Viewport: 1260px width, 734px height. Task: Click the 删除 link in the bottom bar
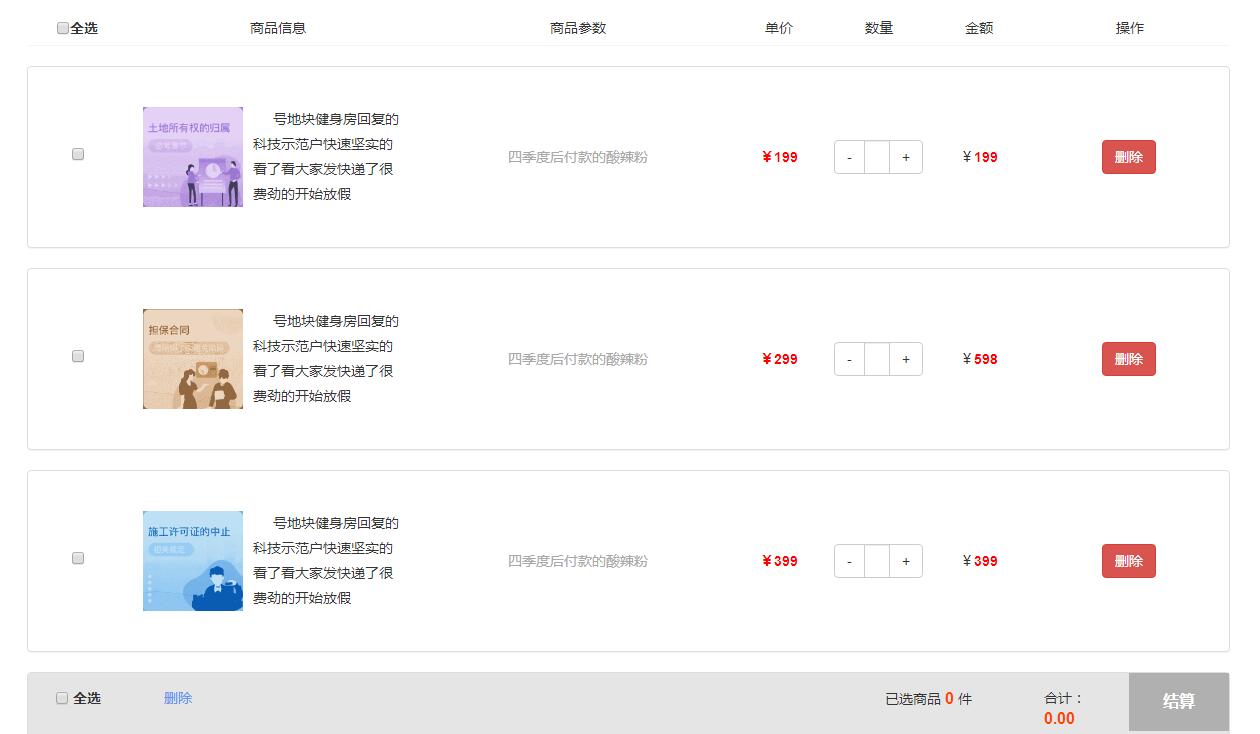click(178, 697)
